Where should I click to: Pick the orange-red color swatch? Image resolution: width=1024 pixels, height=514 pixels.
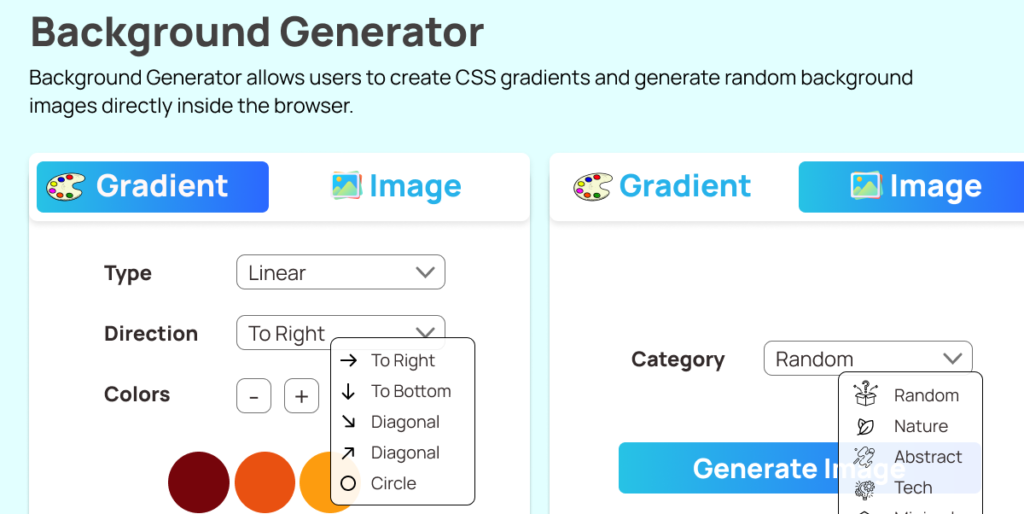265,482
